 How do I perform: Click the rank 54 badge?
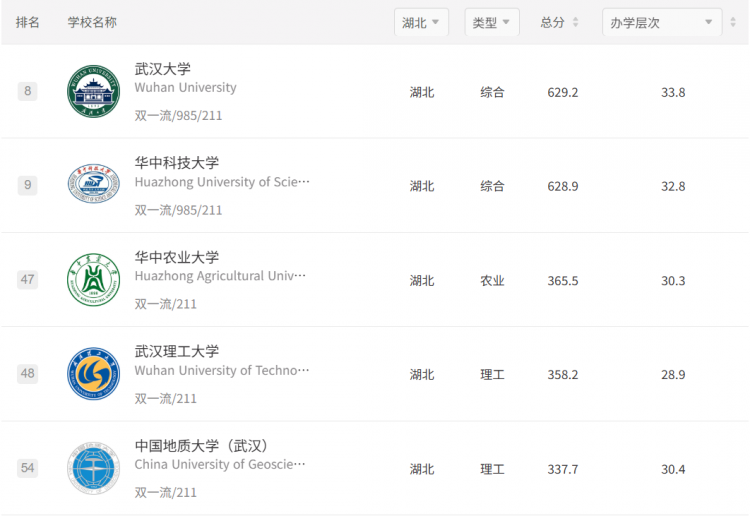(x=27, y=468)
